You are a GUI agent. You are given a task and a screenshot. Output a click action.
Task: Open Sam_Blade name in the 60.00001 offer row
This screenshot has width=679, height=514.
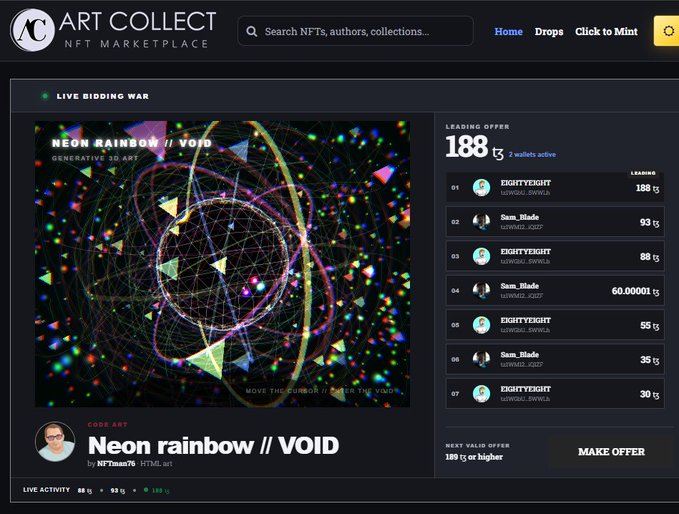[520, 286]
